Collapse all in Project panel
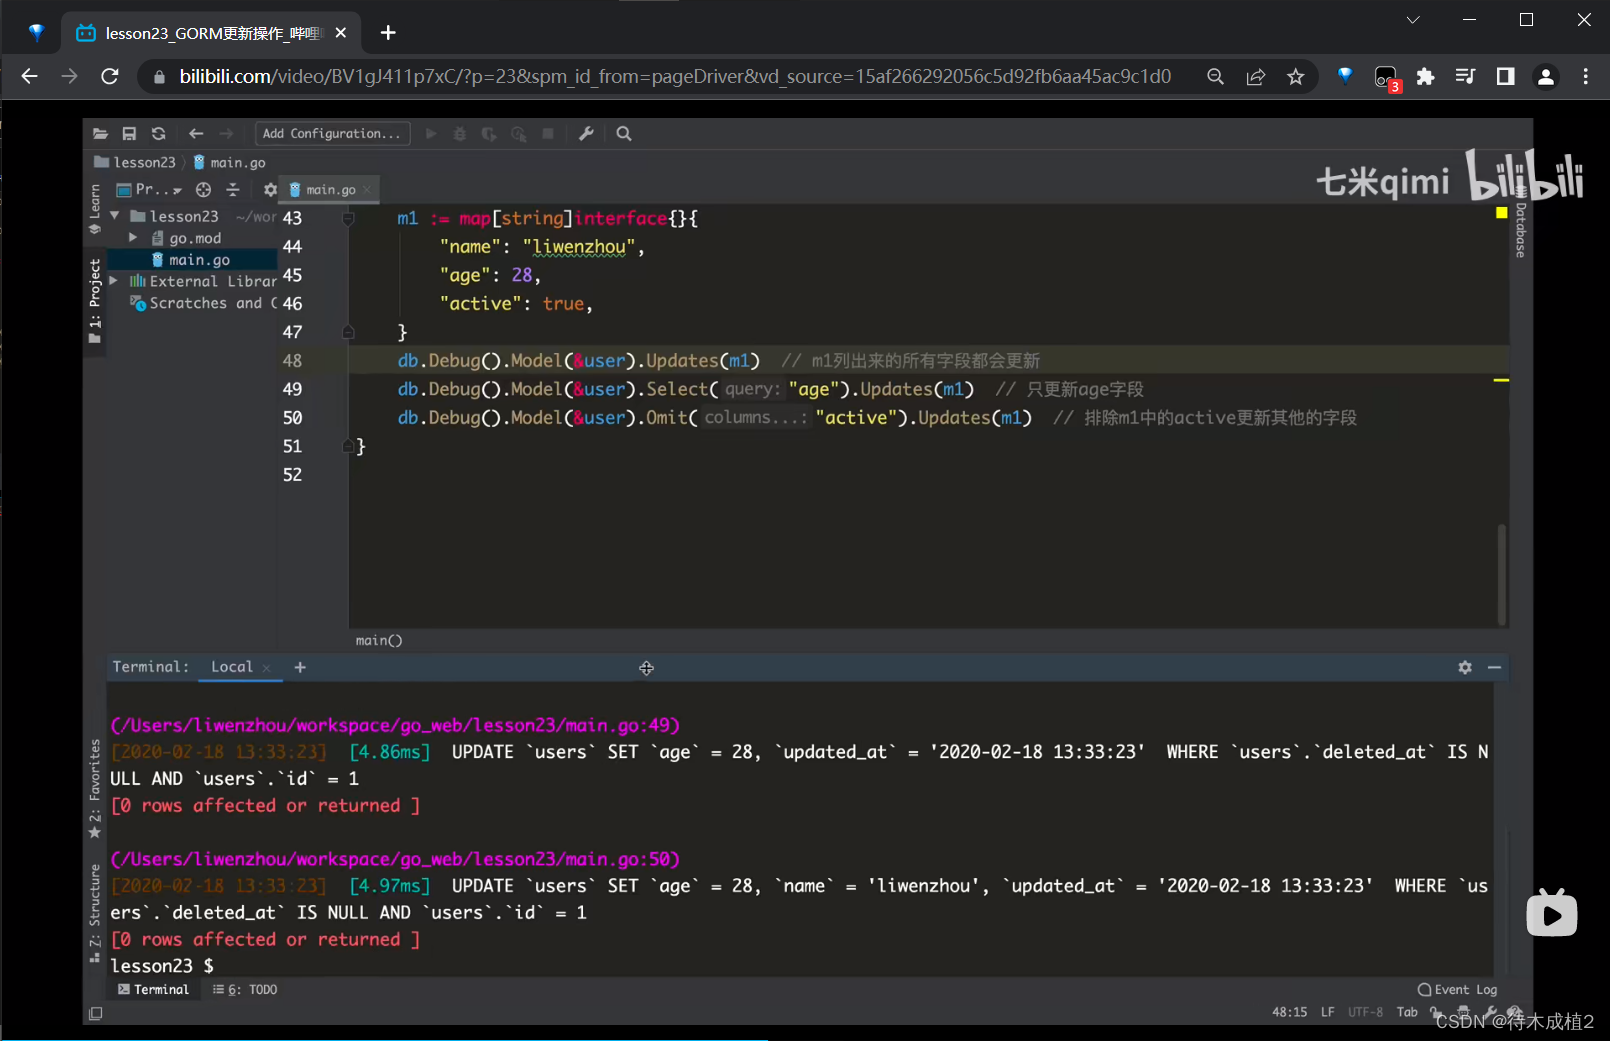Image resolution: width=1610 pixels, height=1041 pixels. click(233, 190)
